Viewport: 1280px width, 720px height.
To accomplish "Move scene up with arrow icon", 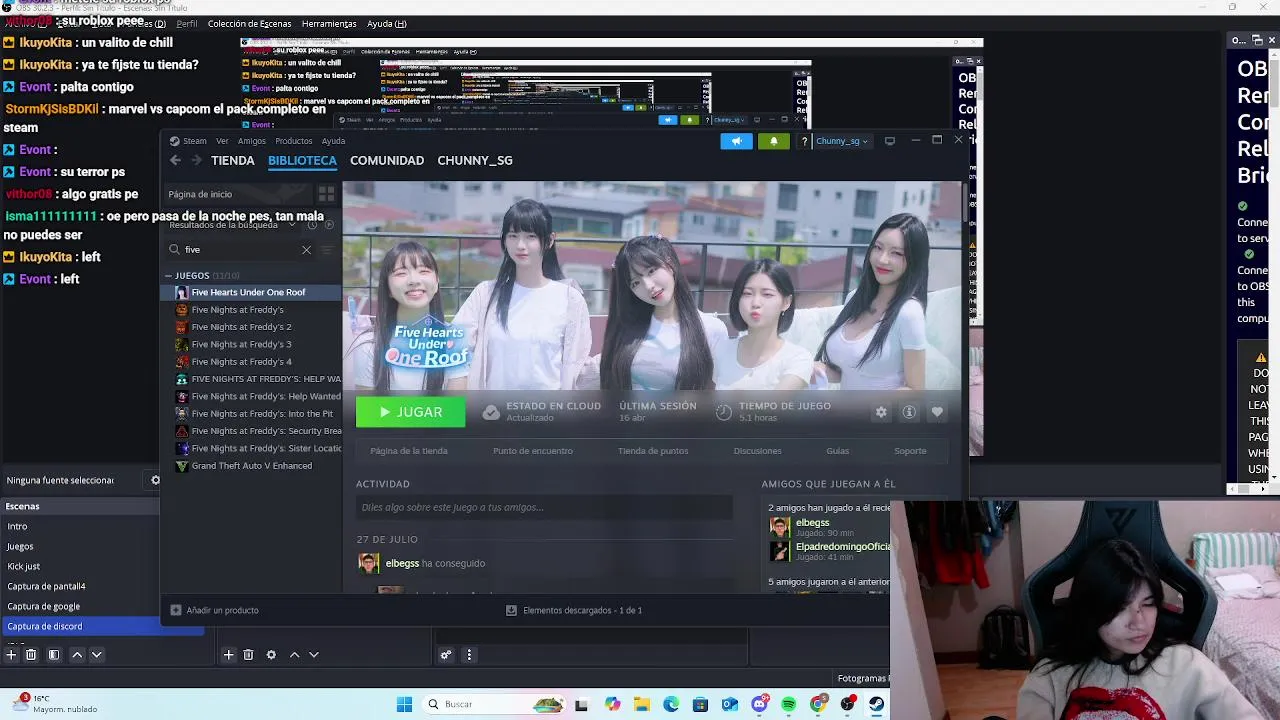I will [77, 655].
